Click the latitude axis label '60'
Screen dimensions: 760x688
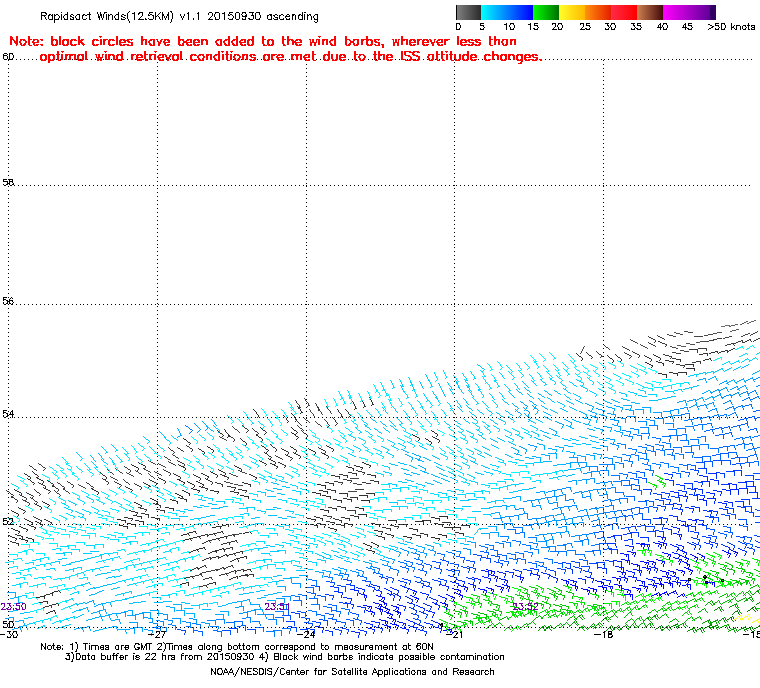(x=8, y=57)
